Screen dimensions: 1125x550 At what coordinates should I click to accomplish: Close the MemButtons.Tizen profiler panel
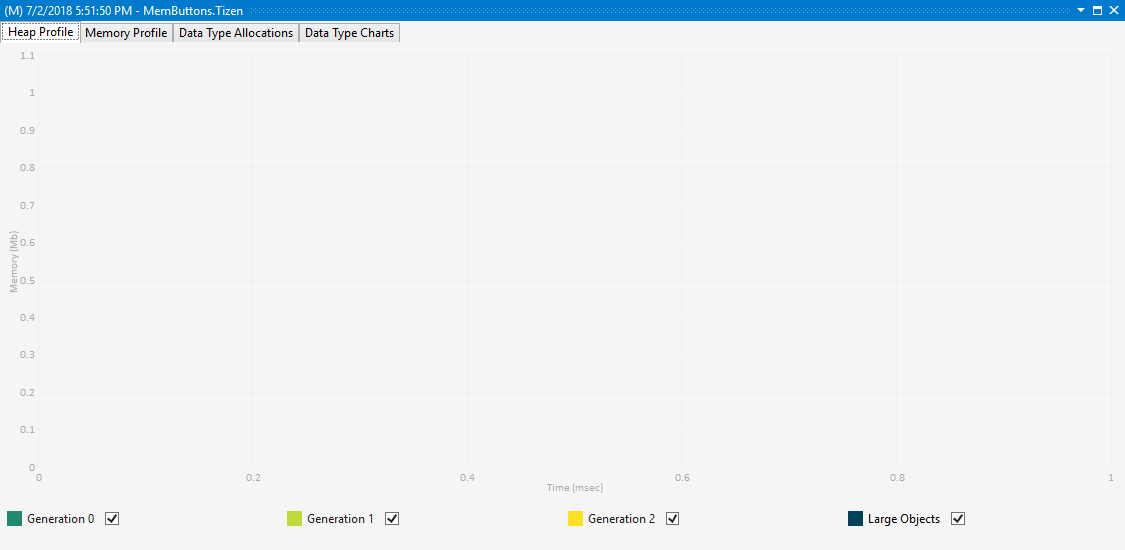(x=1113, y=10)
